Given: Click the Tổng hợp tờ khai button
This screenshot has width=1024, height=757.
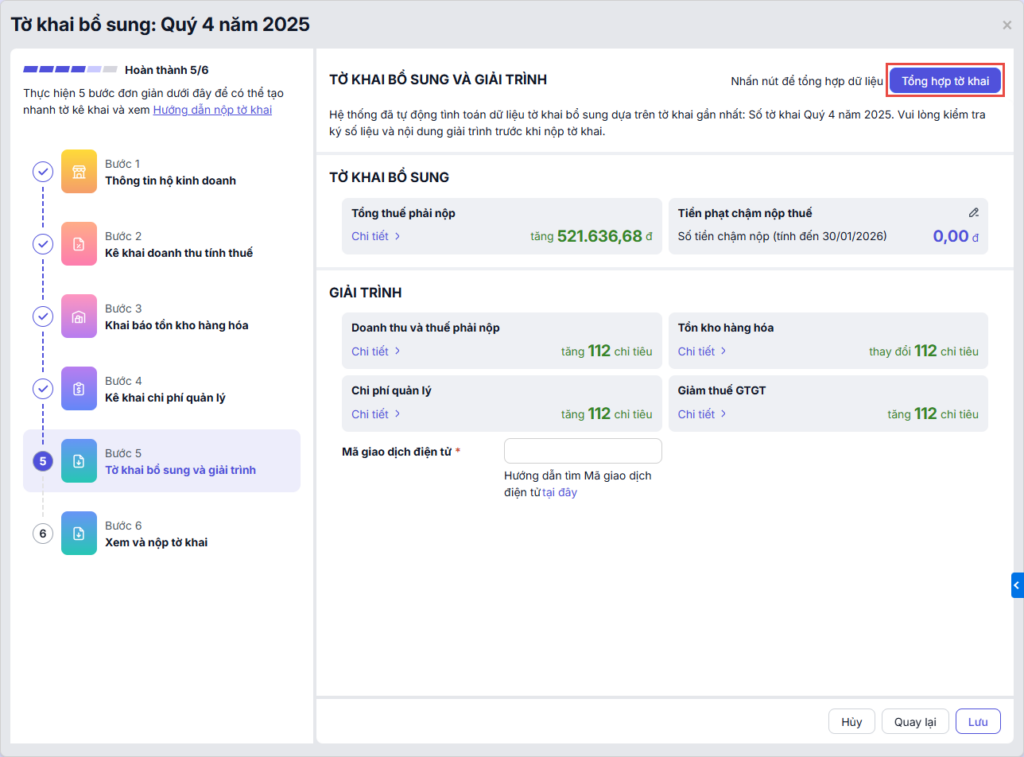Looking at the screenshot, I should coord(945,81).
